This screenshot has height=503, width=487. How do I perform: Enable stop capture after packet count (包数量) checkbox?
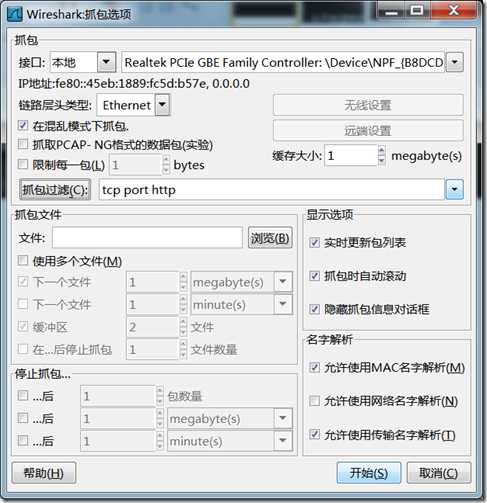coord(23,396)
